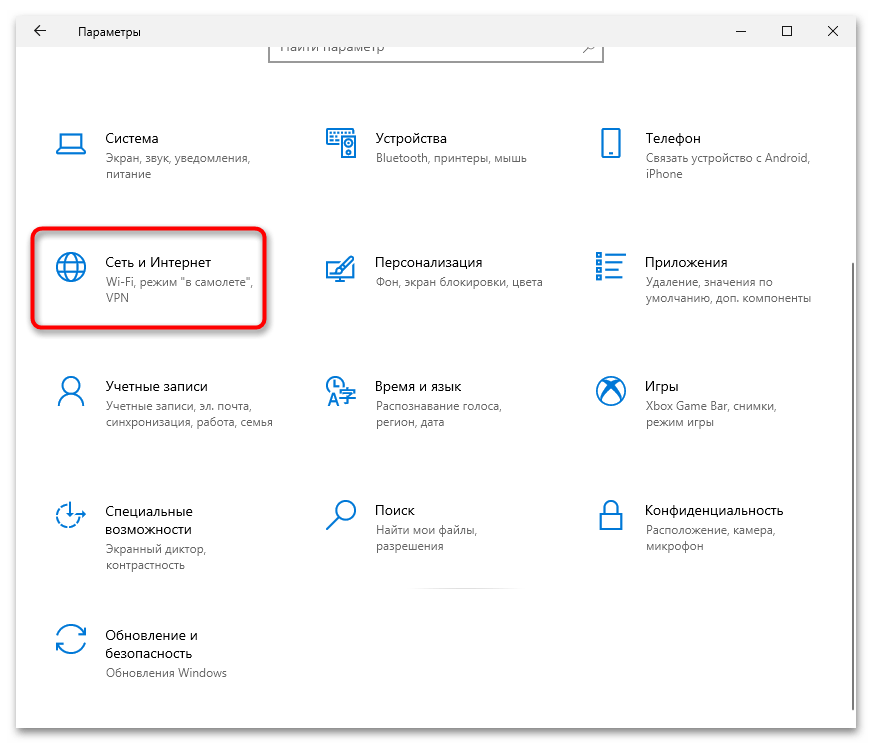Click 'Обновления Windows' description text
The image size is (872, 744).
pyautogui.click(x=166, y=673)
